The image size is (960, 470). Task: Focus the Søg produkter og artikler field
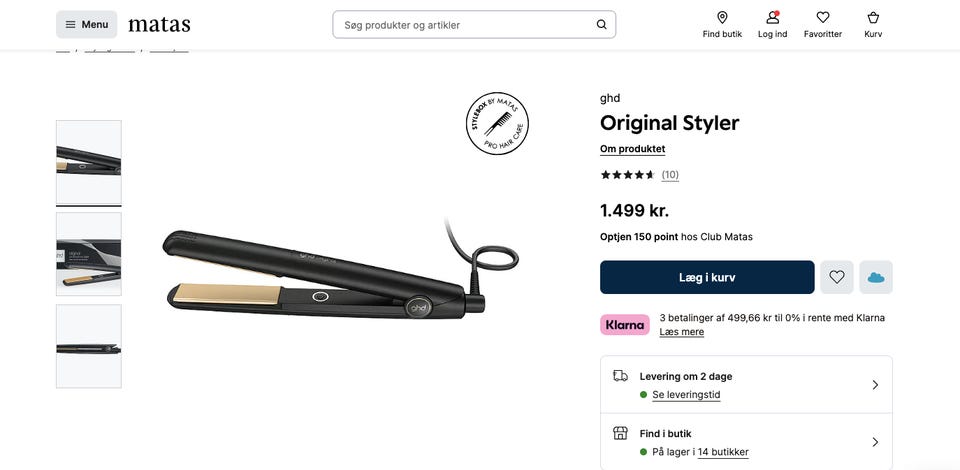[x=465, y=25]
